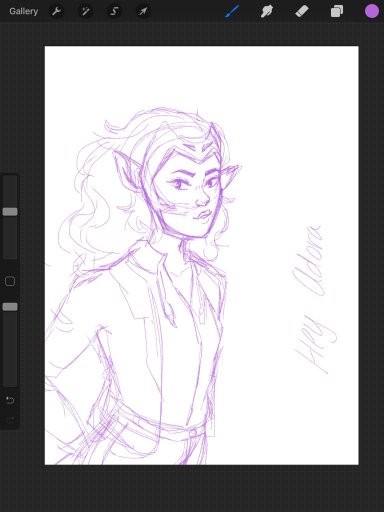The image size is (384, 512).
Task: Undo the last stroke
Action: tap(10, 400)
